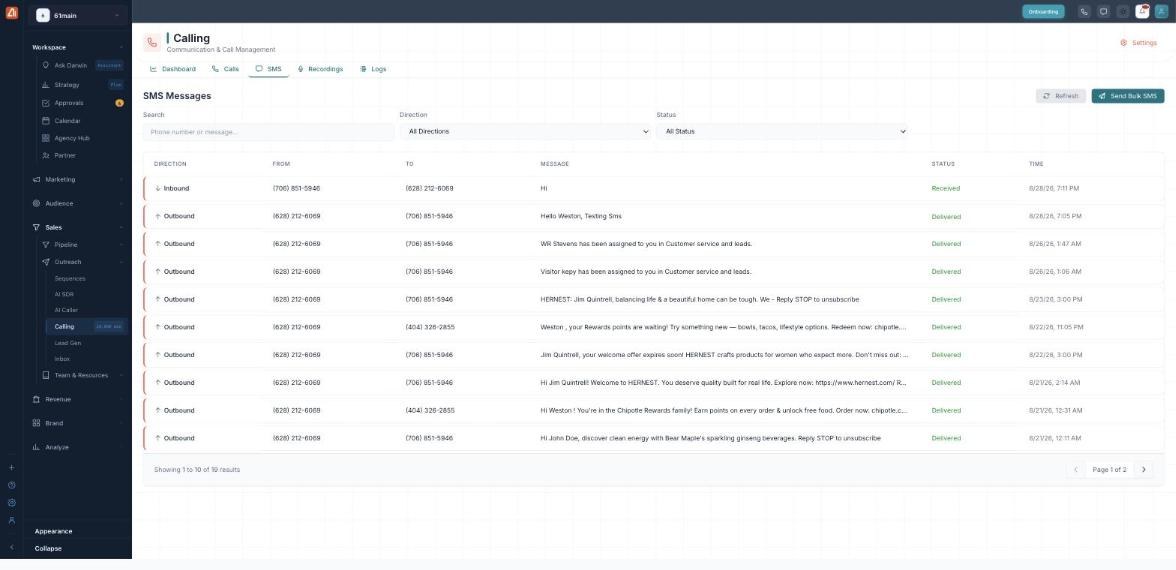Image resolution: width=1176 pixels, height=570 pixels.
Task: Focus the phone number or message search field
Action: coord(268,131)
